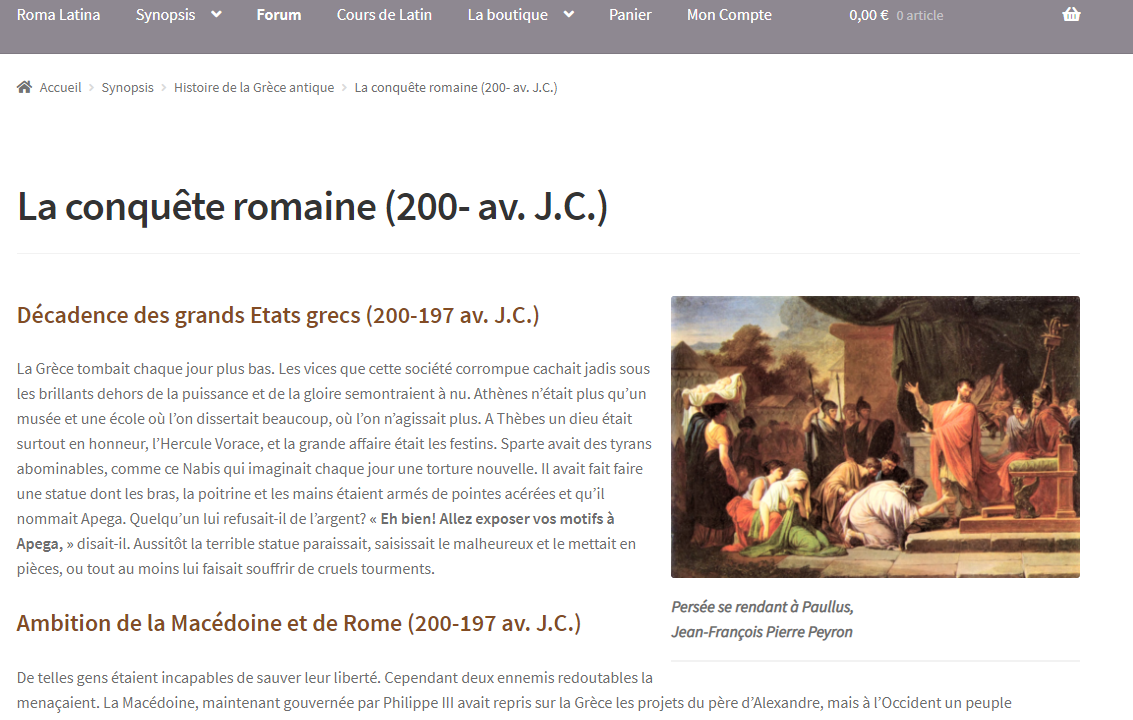Screen dimensions: 1133x720
Task: Expand La boutique dropdown chevron
Action: click(569, 15)
